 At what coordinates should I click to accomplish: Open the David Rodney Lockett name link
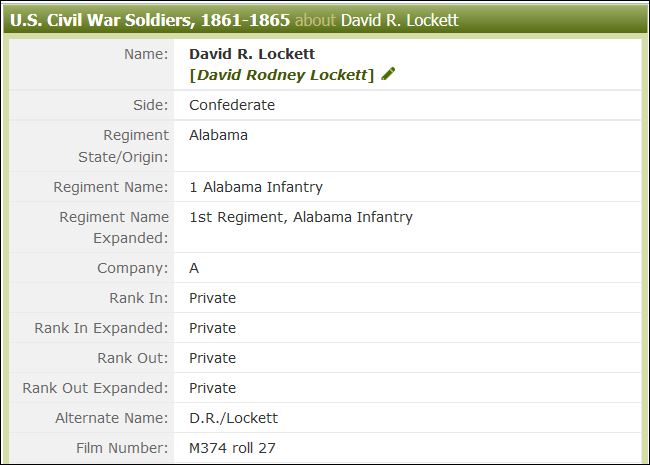(x=282, y=75)
